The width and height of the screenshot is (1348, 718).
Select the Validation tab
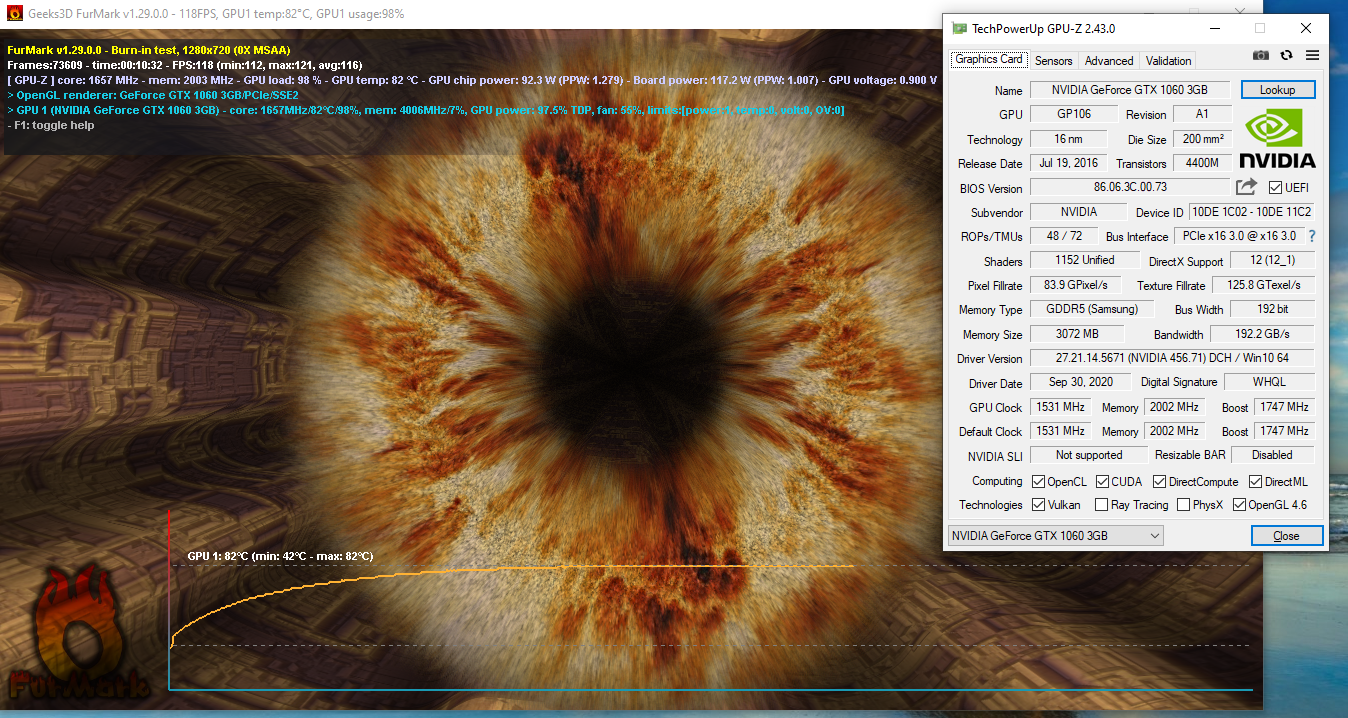(1168, 61)
